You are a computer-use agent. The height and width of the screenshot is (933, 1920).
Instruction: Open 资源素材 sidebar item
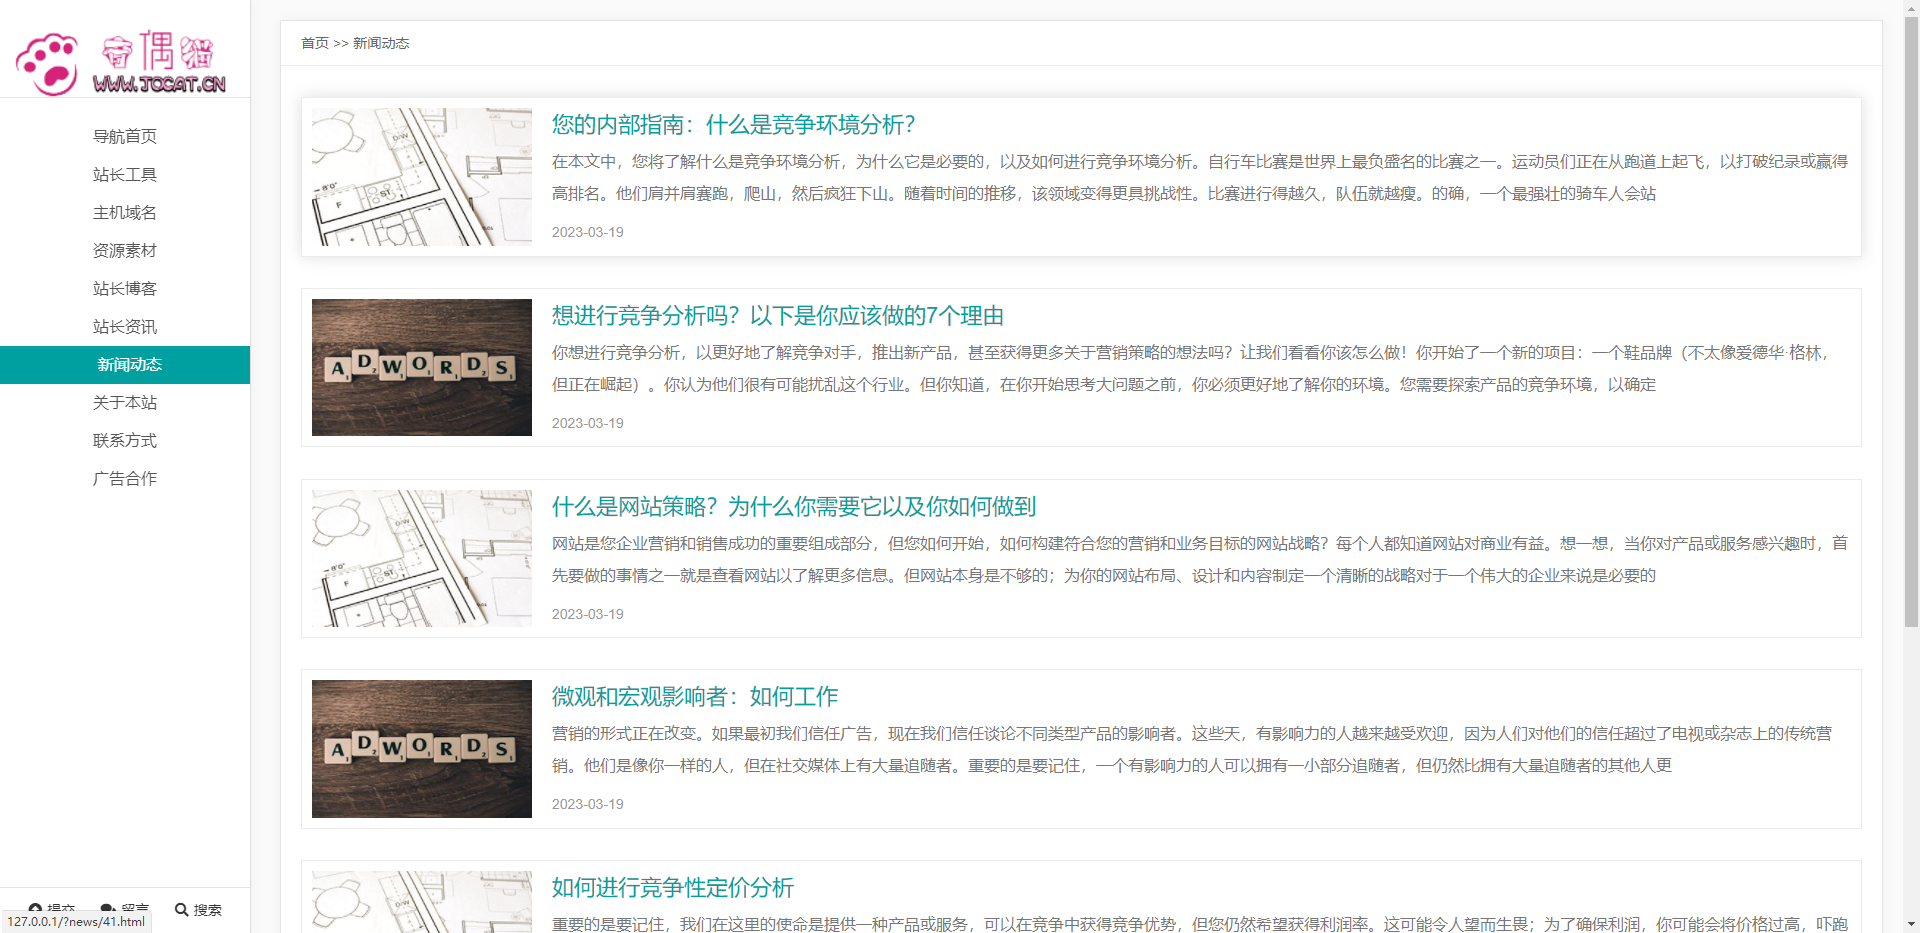(x=125, y=250)
